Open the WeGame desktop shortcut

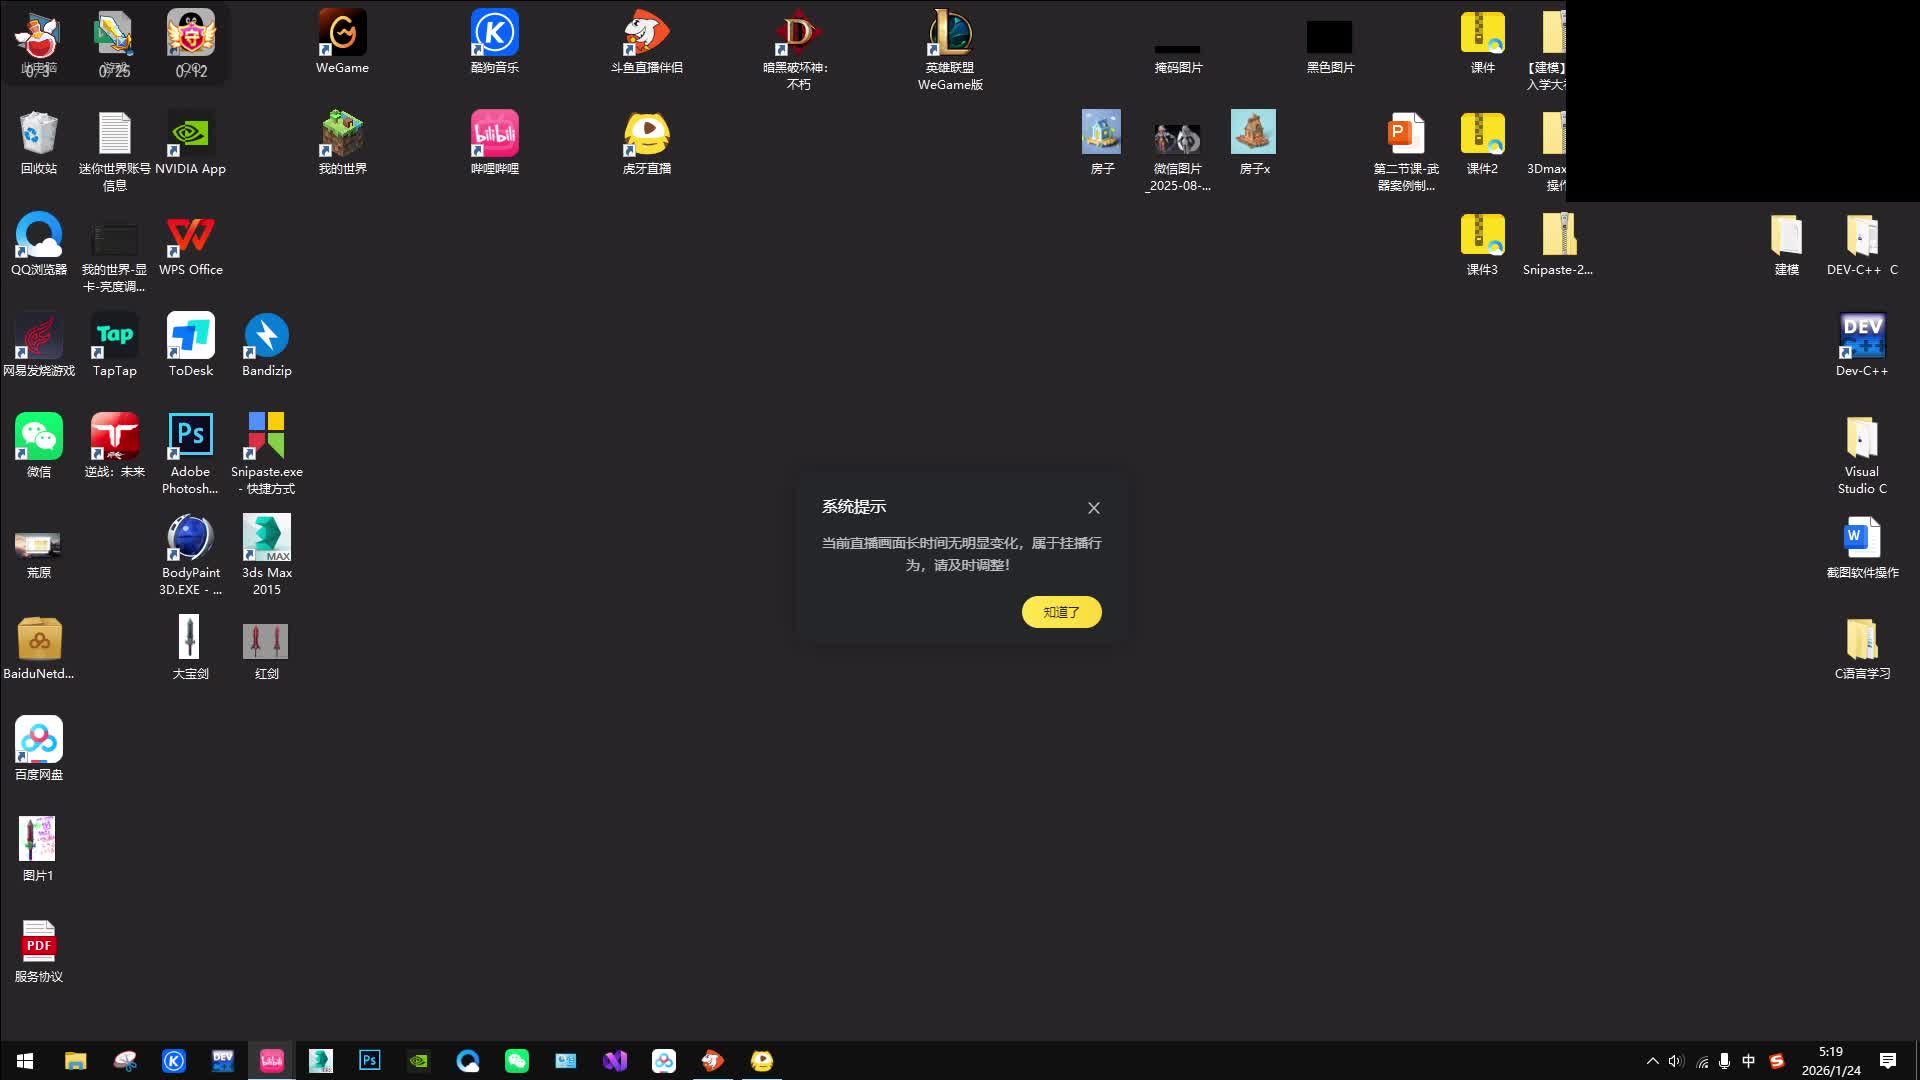point(342,35)
